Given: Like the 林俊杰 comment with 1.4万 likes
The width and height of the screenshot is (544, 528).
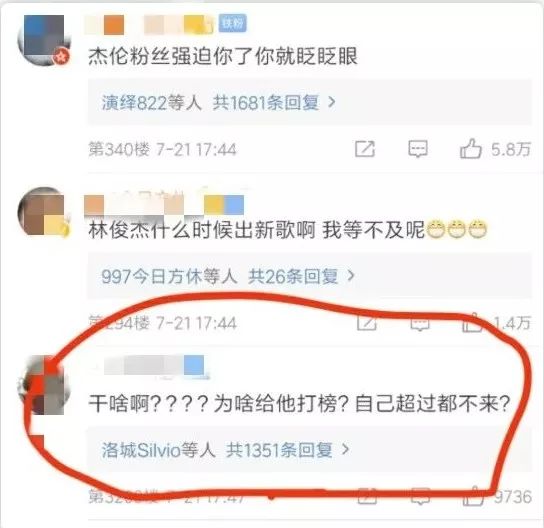Looking at the screenshot, I should point(472,323).
